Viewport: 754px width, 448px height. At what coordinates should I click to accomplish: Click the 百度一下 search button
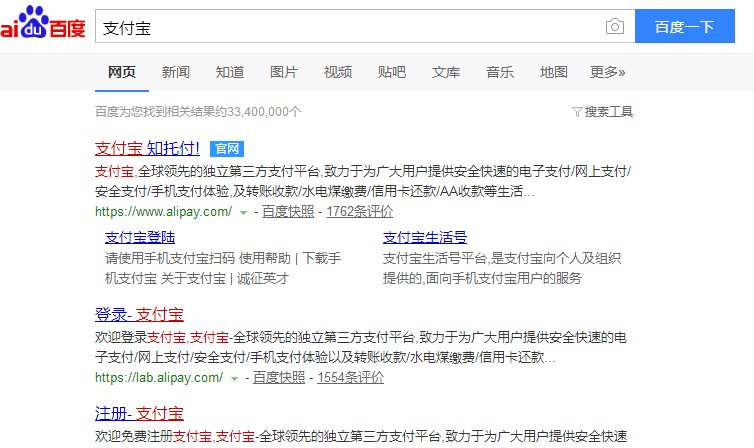[x=684, y=26]
